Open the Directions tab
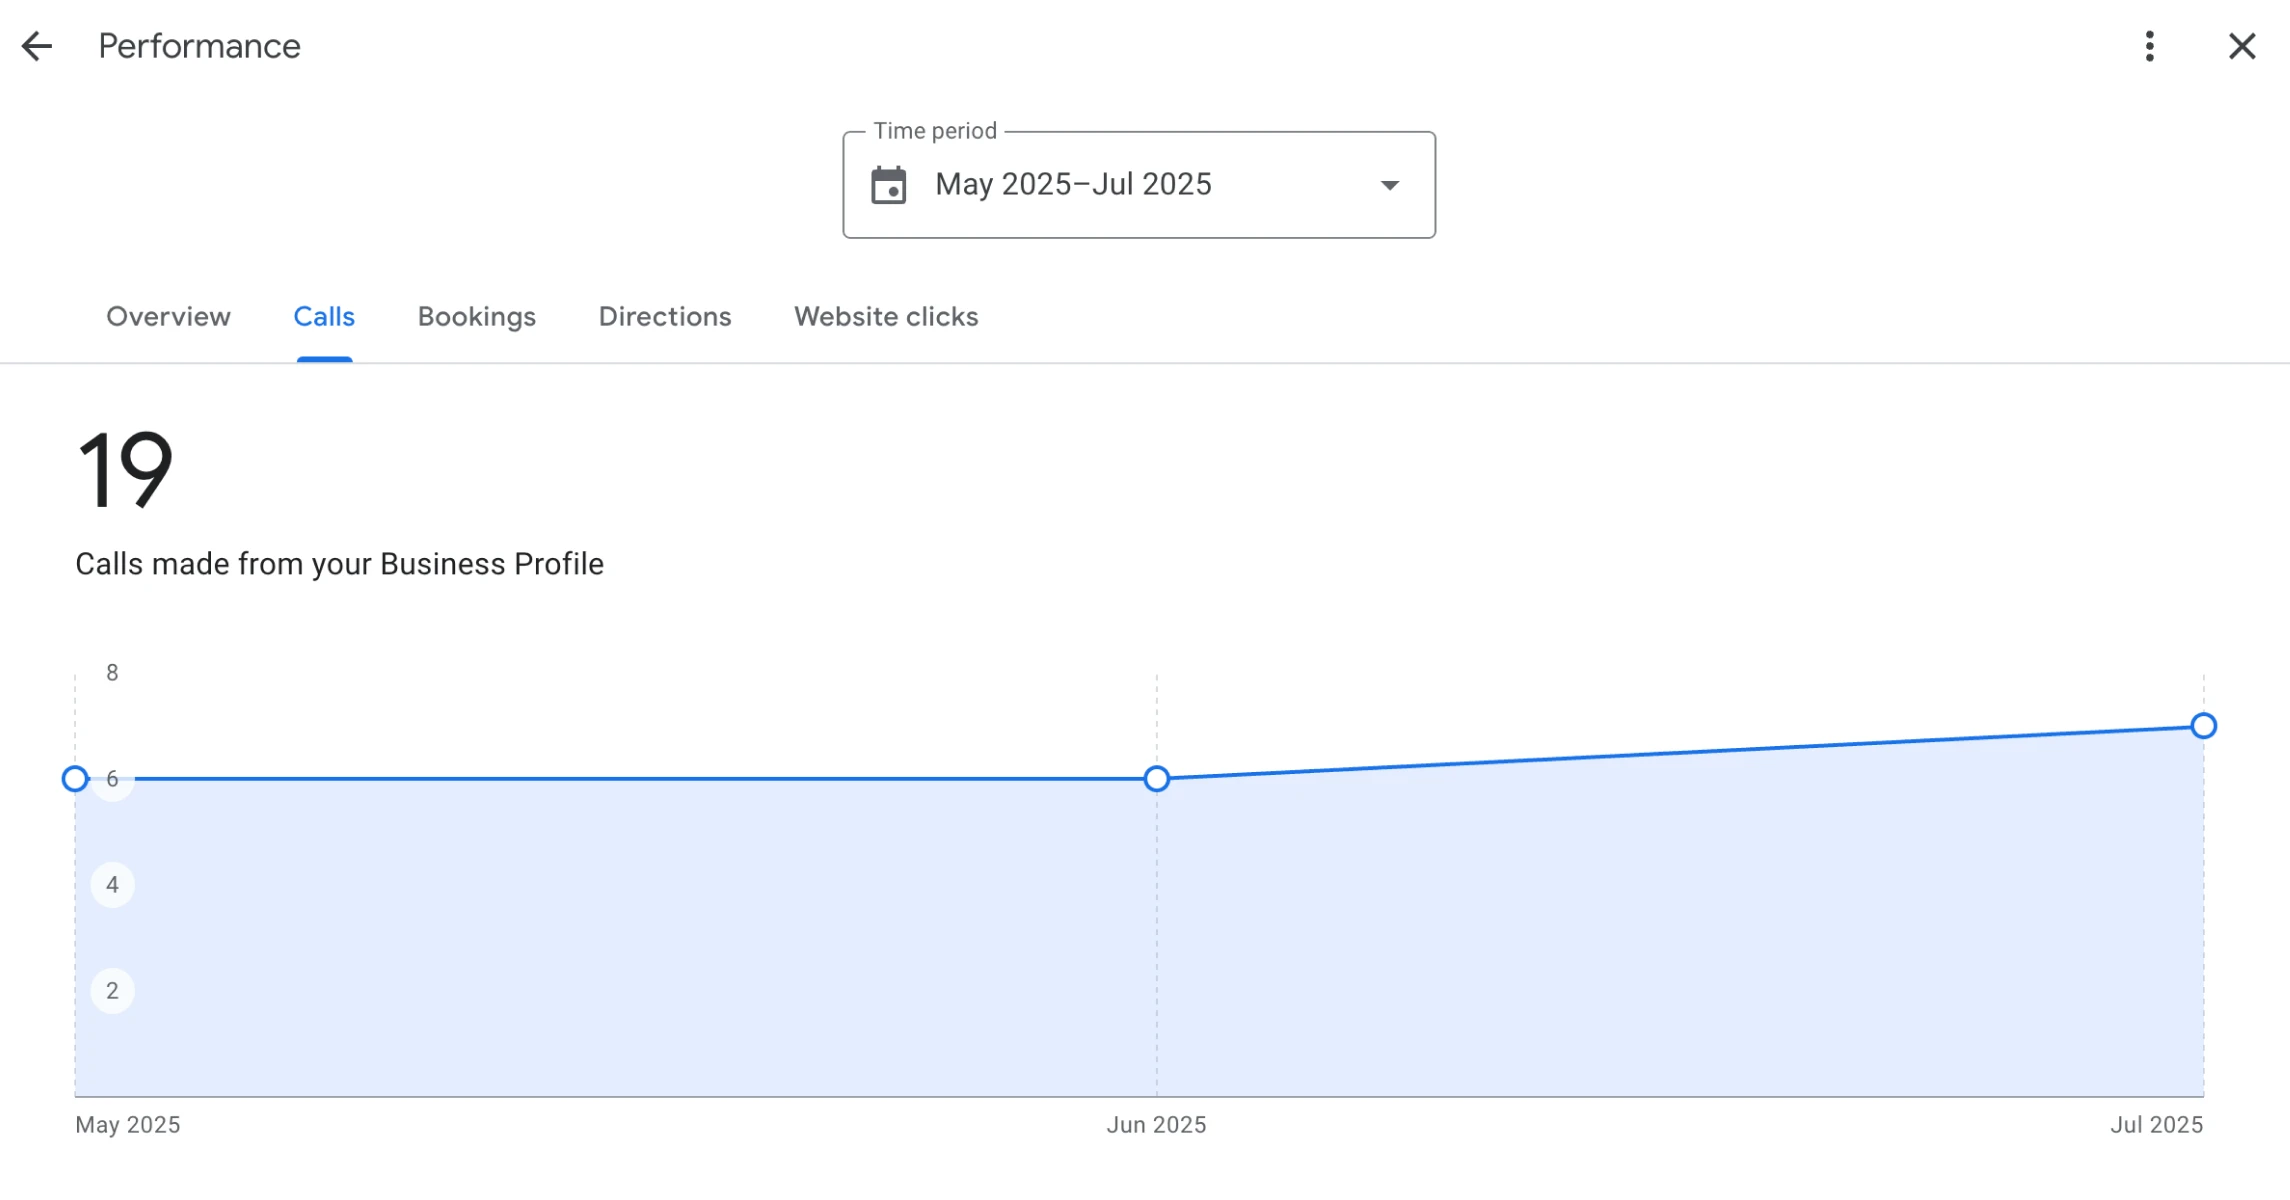 tap(664, 317)
